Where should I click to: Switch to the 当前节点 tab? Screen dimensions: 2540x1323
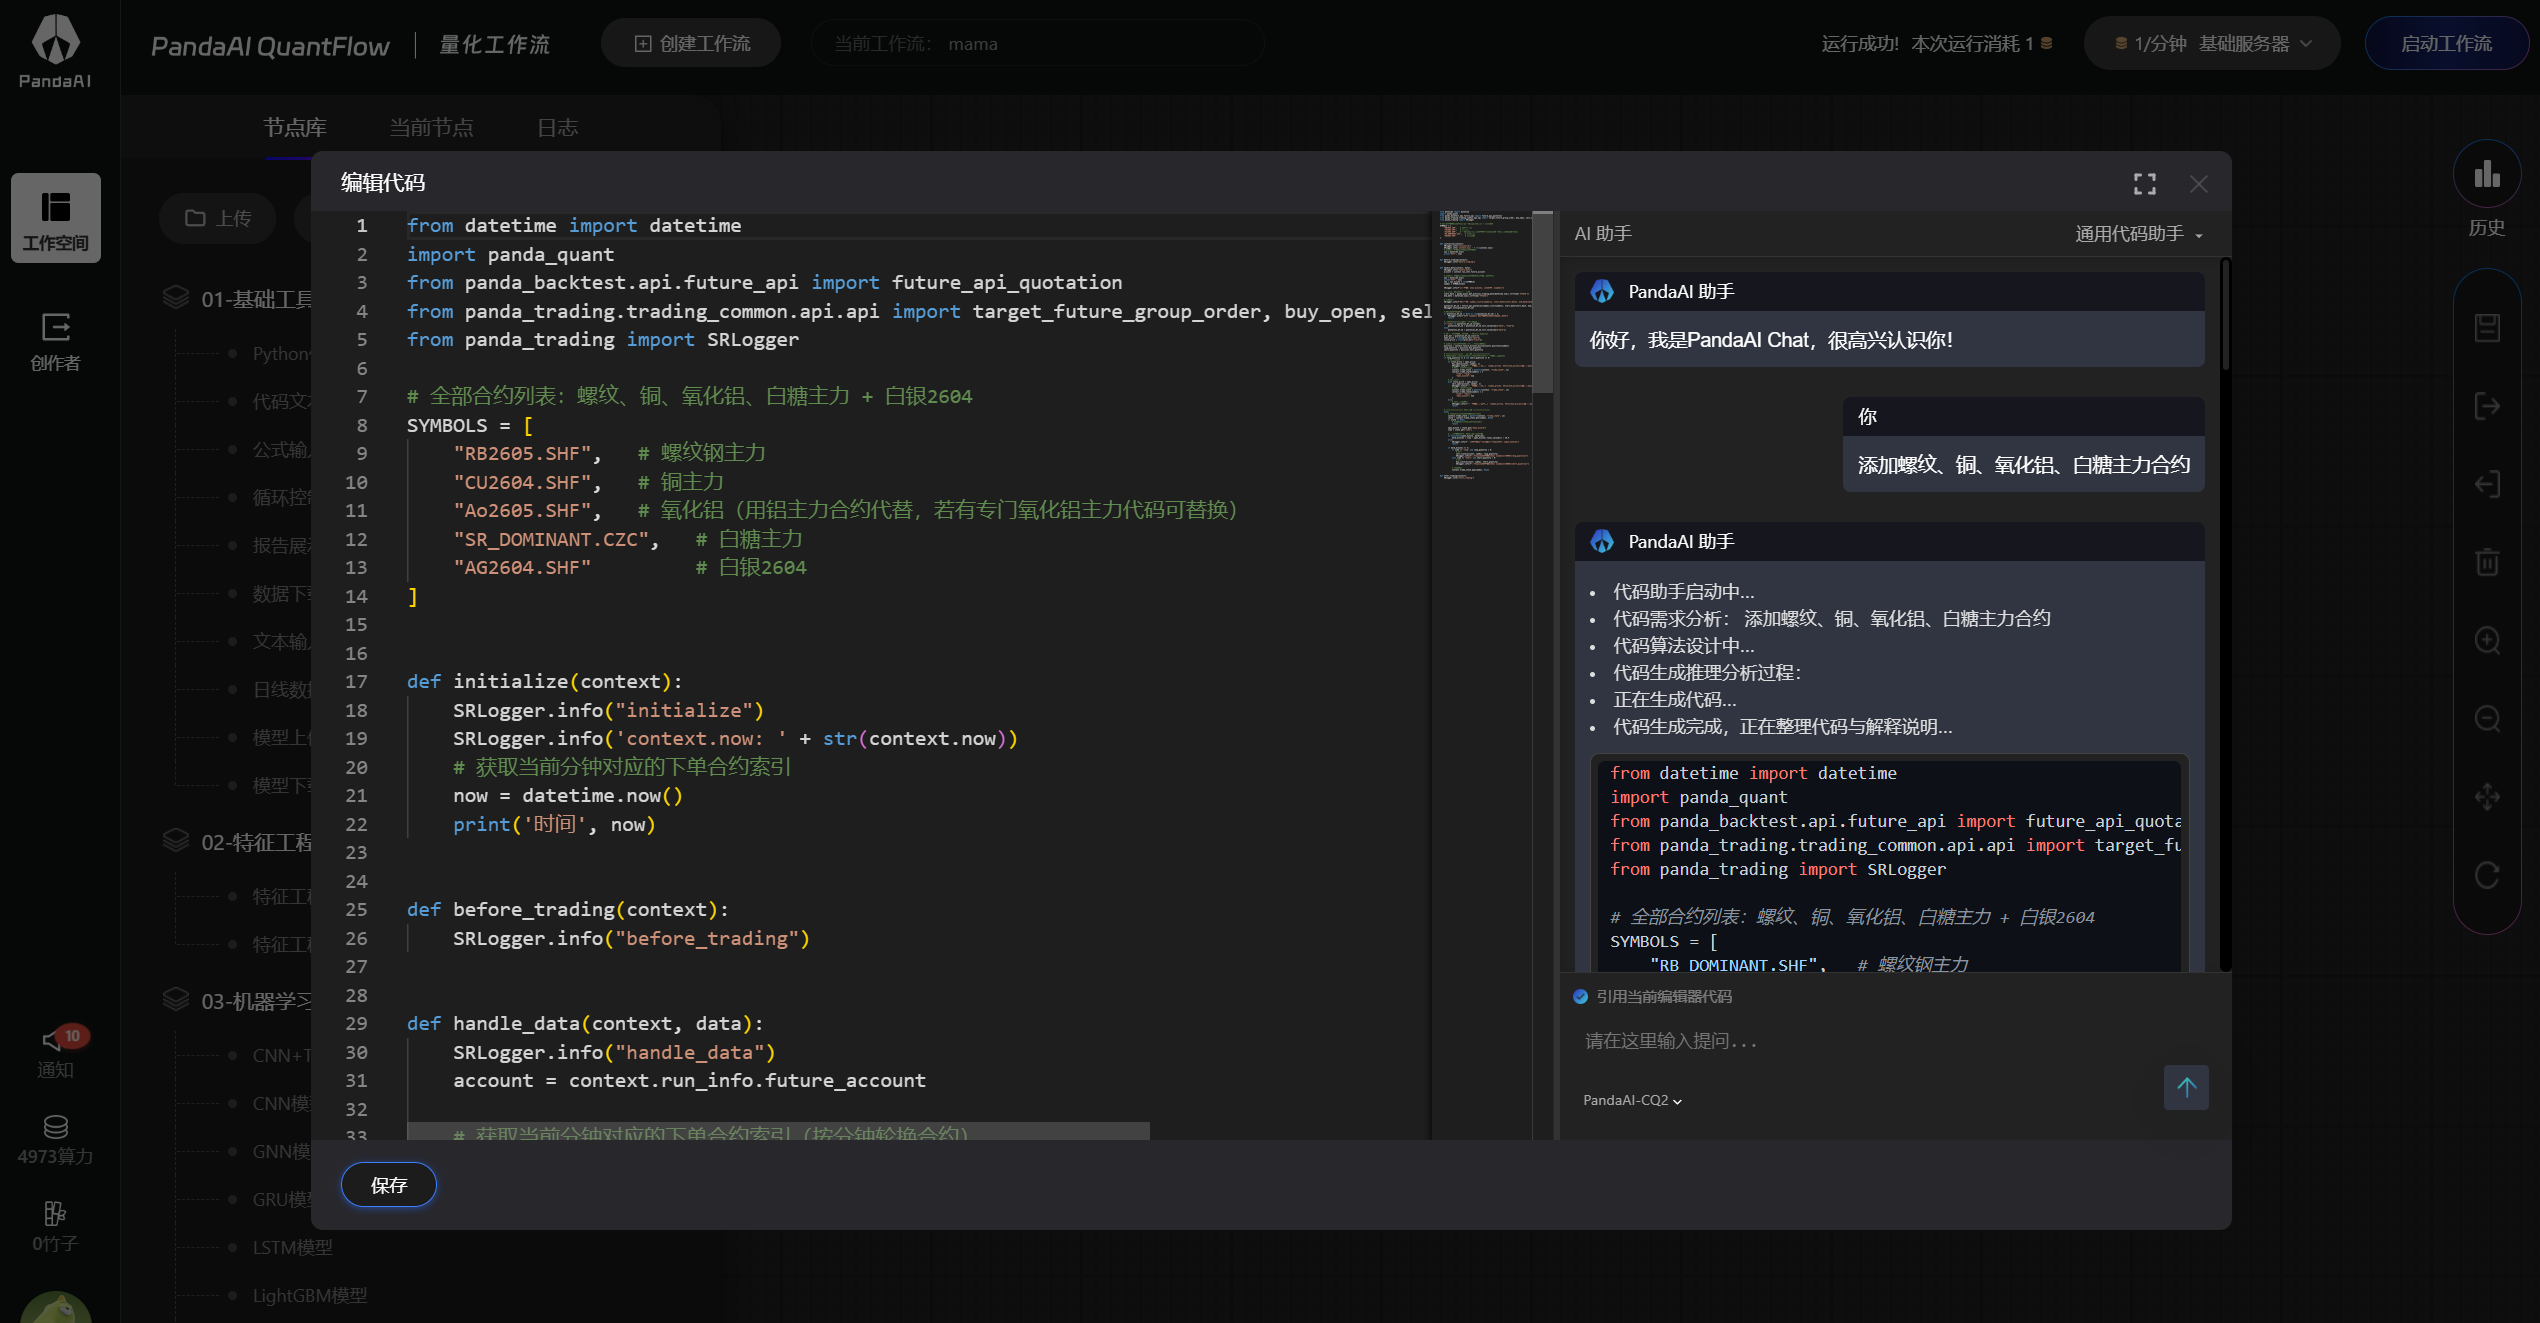tap(431, 128)
